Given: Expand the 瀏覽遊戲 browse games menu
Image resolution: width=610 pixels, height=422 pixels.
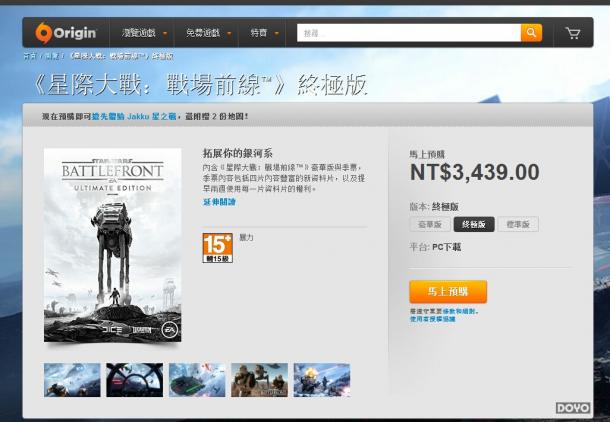Looking at the screenshot, I should tap(144, 33).
